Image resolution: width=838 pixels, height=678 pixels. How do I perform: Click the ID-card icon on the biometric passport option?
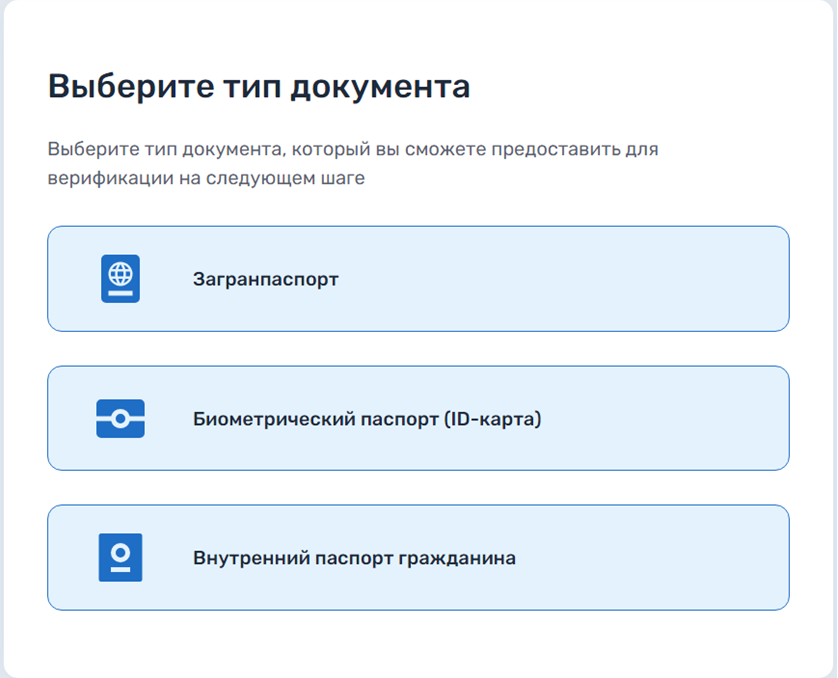(119, 417)
